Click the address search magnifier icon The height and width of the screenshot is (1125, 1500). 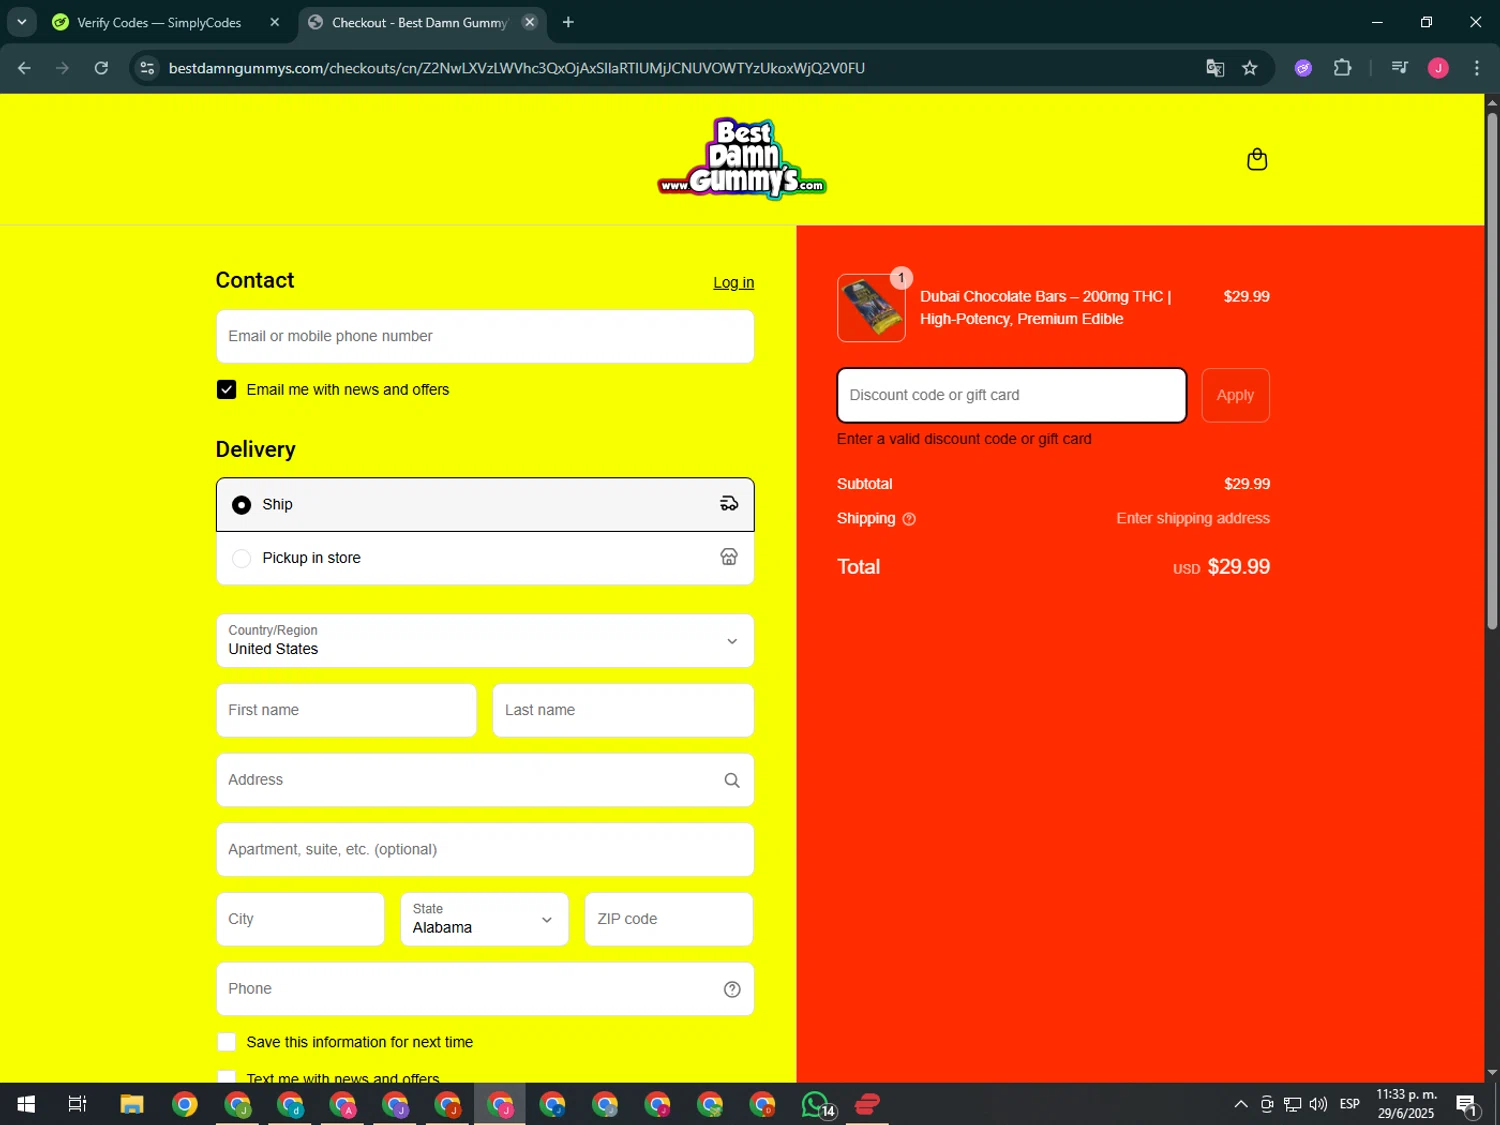732,781
